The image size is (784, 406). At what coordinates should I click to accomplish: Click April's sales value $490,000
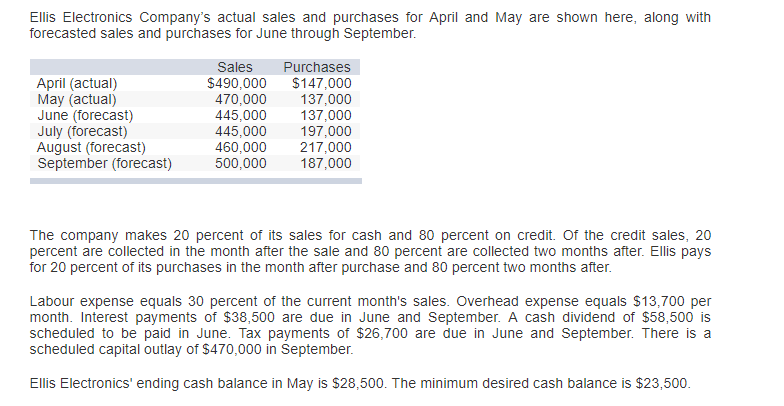[236, 83]
